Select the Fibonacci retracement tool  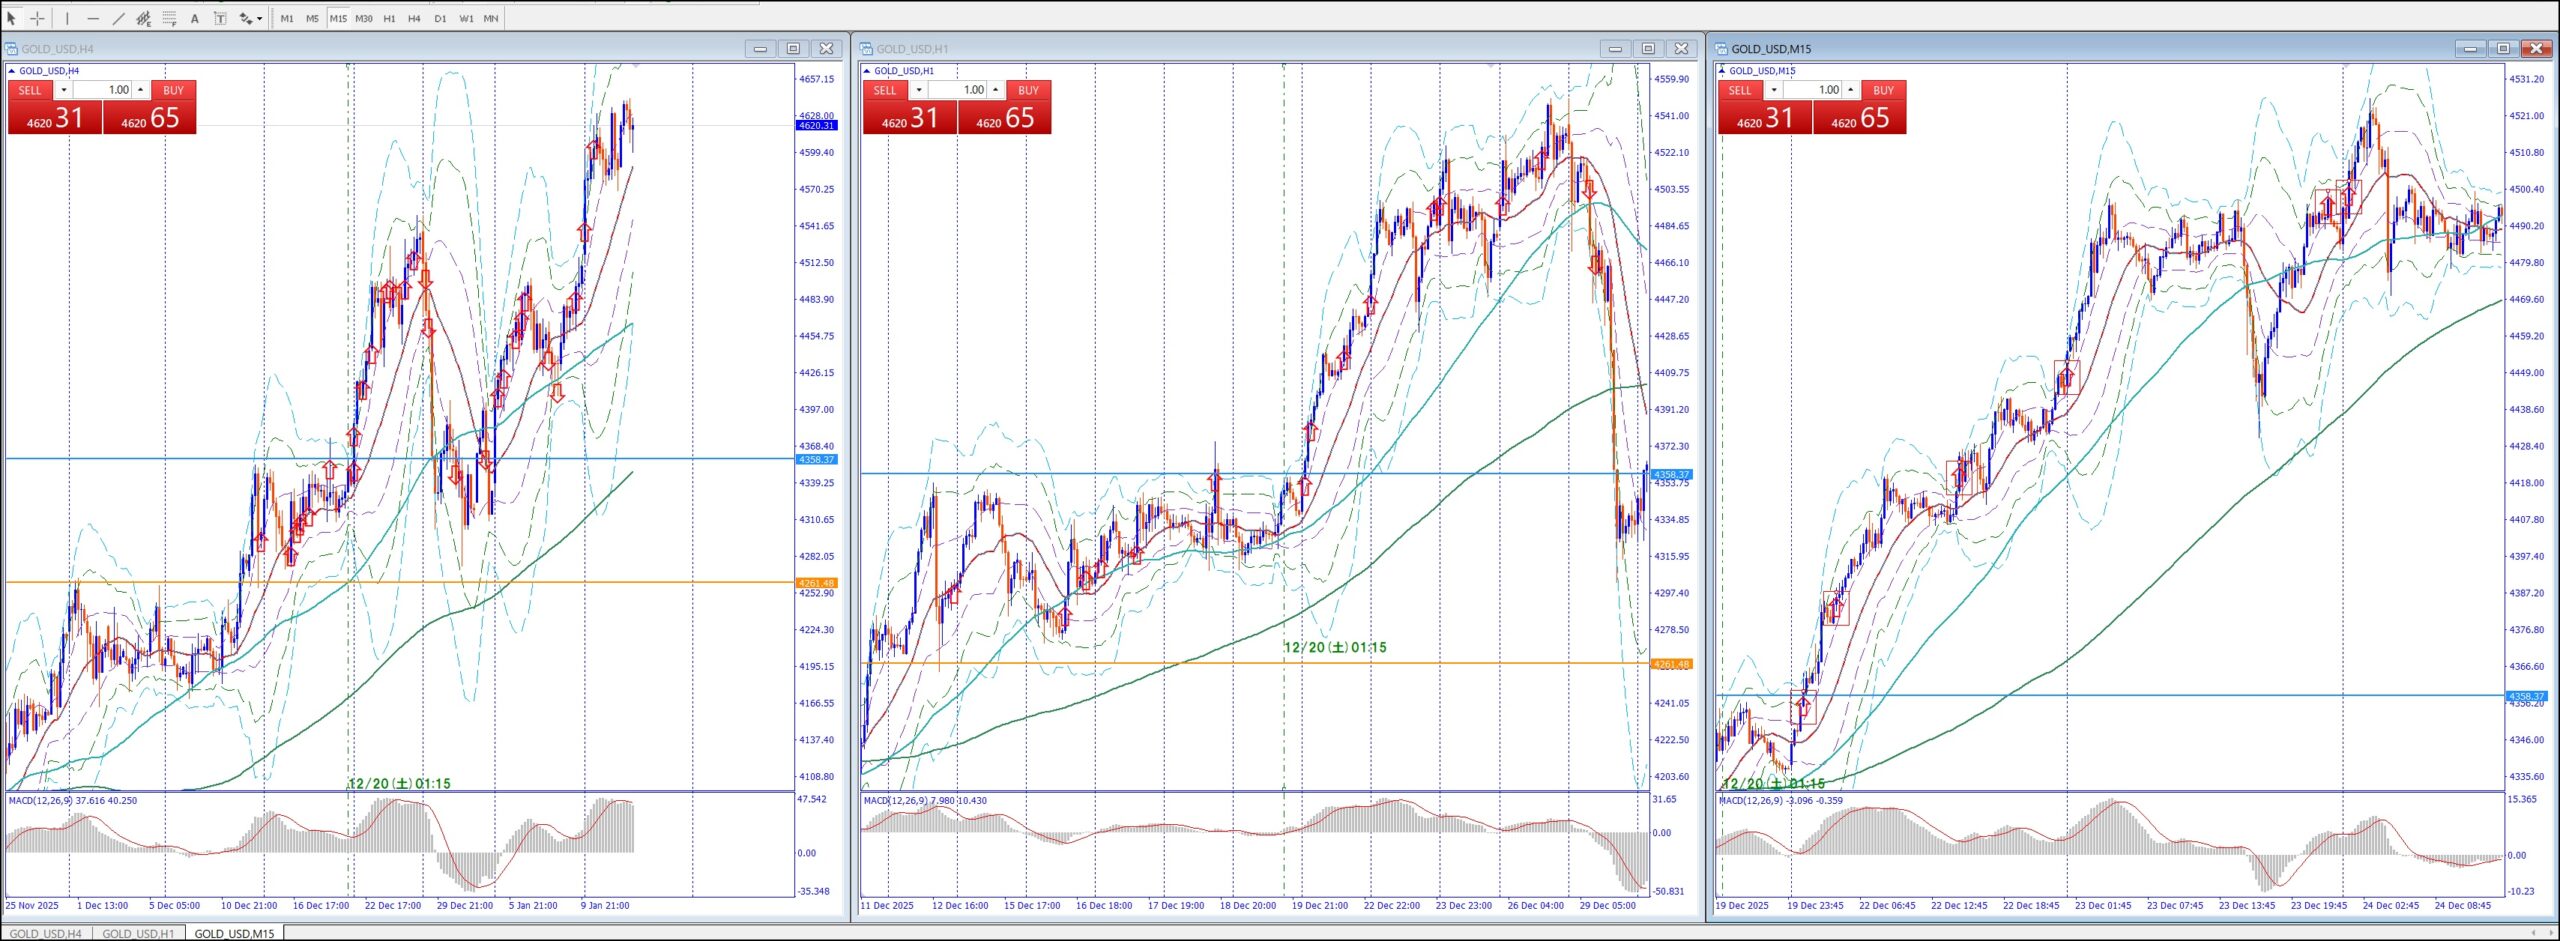click(169, 18)
